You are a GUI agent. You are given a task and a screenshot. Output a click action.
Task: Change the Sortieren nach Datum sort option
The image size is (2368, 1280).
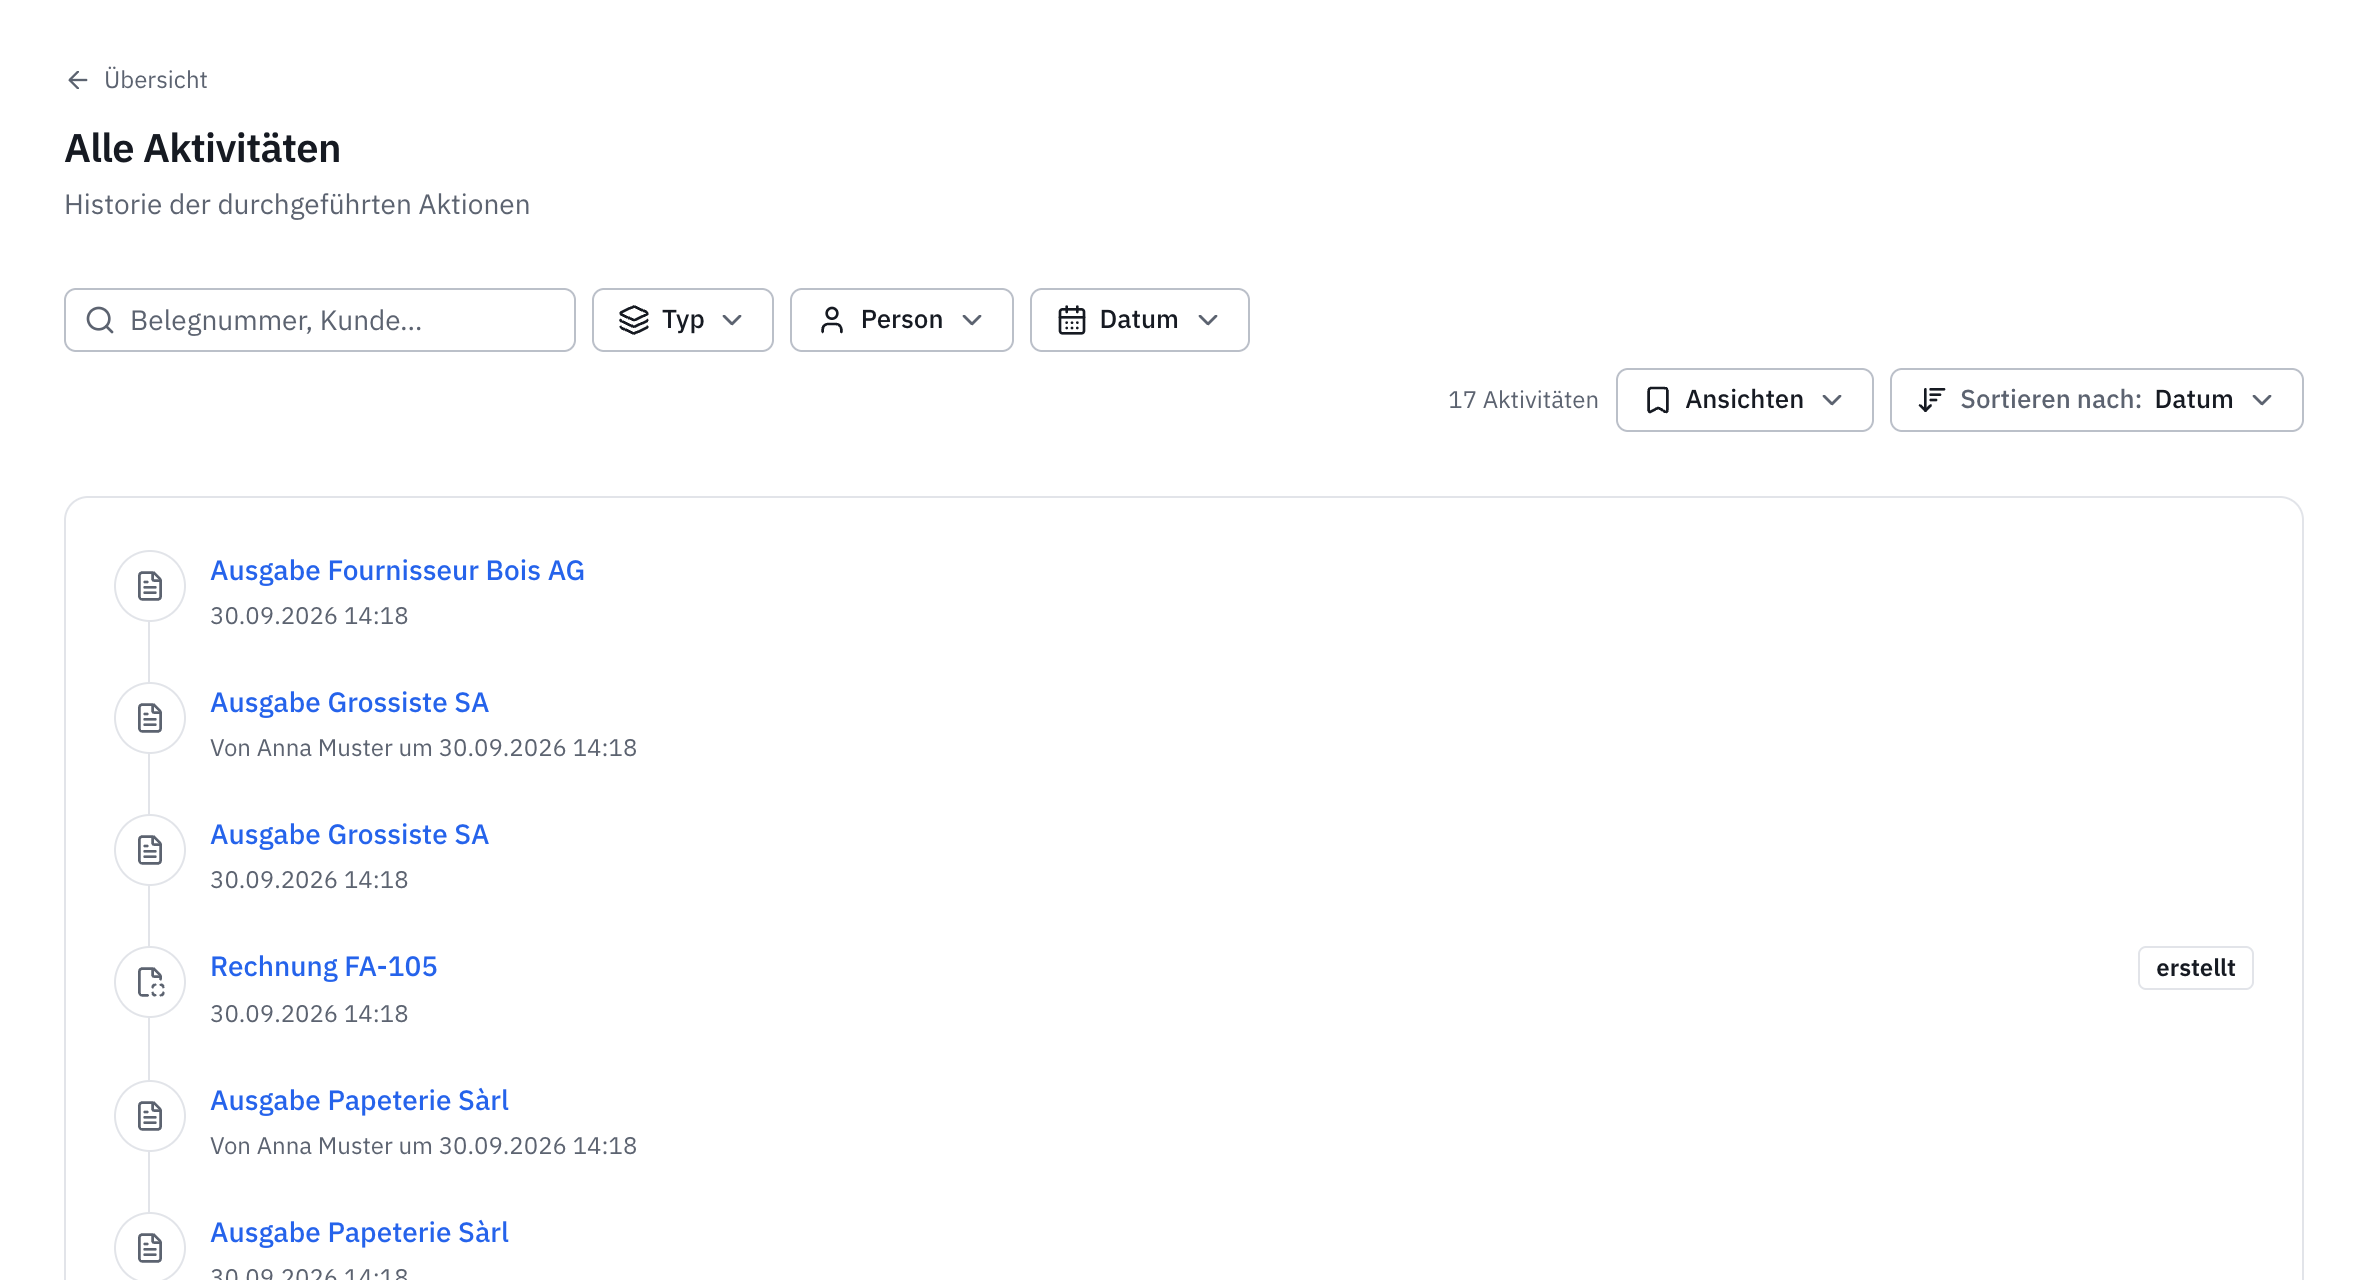(2097, 400)
